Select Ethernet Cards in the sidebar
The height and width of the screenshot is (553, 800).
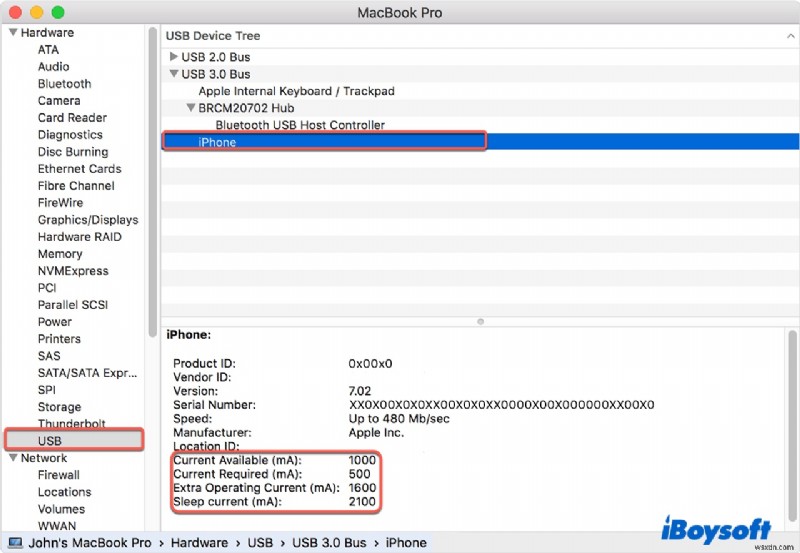[80, 169]
